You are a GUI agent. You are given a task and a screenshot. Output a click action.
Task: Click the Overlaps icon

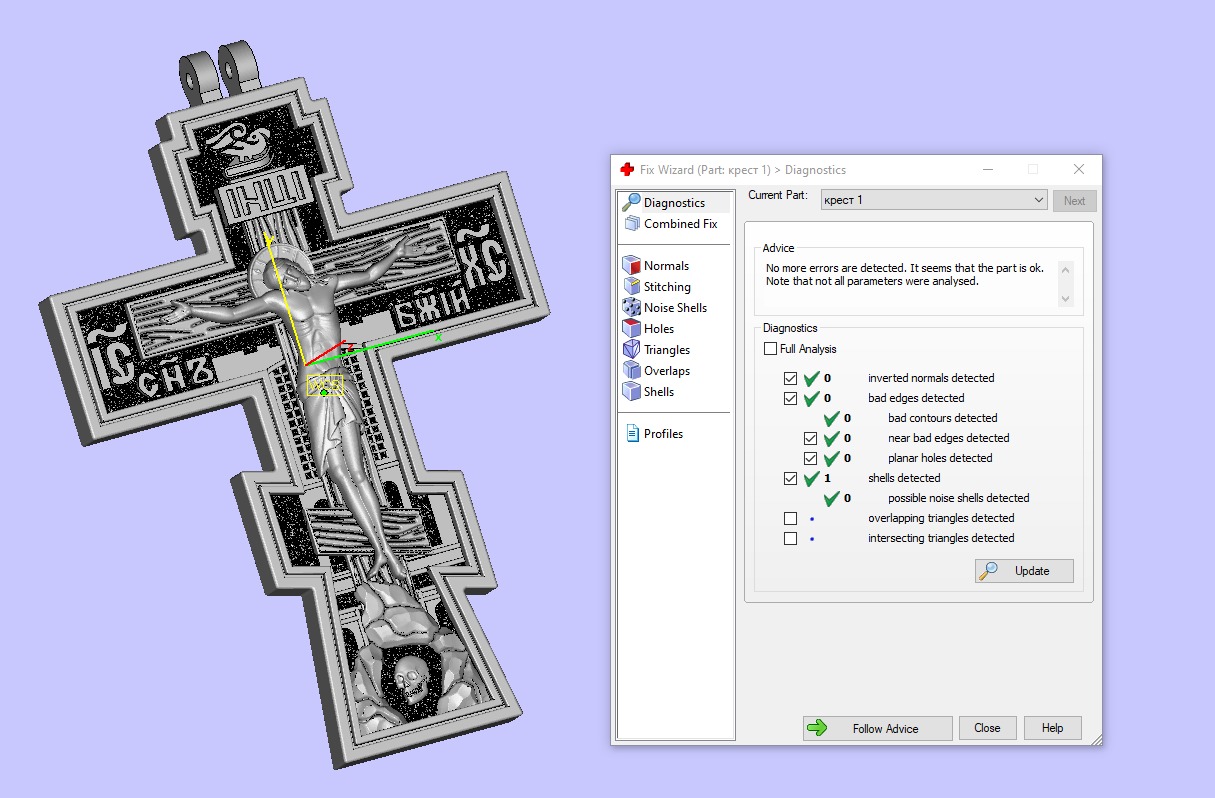click(x=631, y=371)
